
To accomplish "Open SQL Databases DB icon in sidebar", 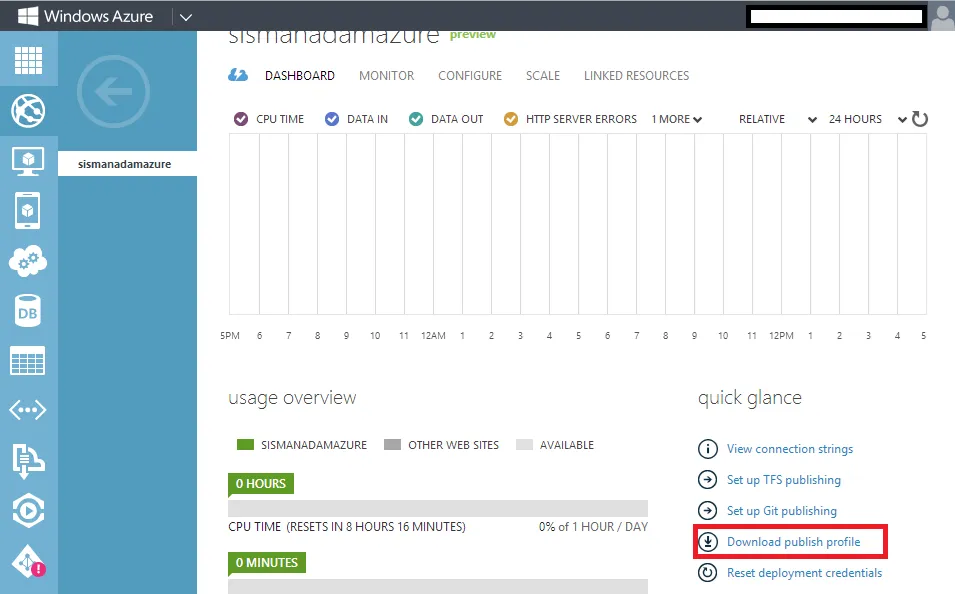I will [x=27, y=311].
